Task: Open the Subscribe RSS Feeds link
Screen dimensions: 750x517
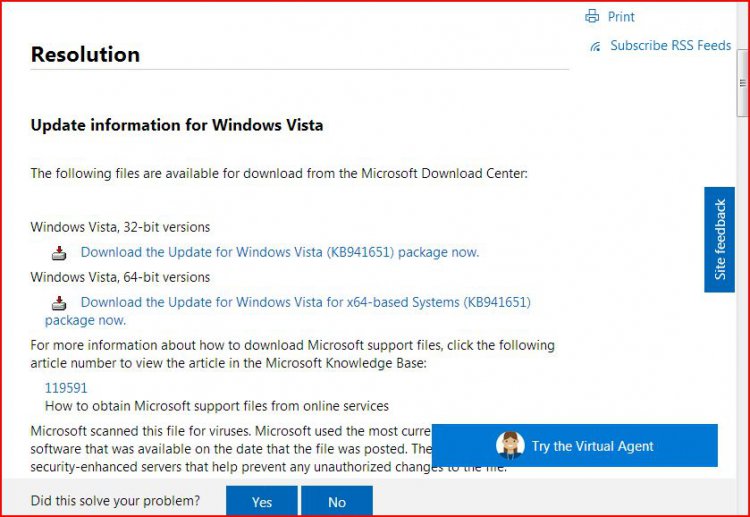Action: click(x=670, y=46)
